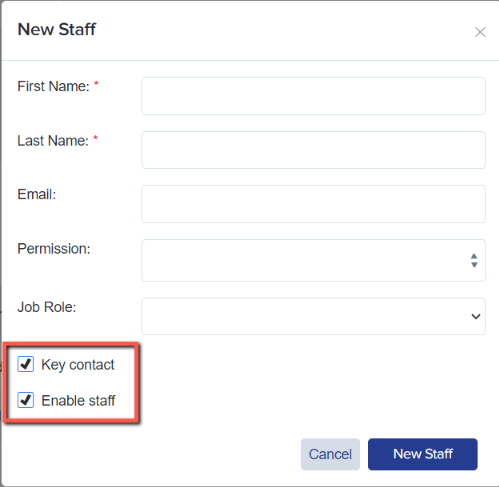
Task: Click the Key contact label text
Action: [x=78, y=365]
